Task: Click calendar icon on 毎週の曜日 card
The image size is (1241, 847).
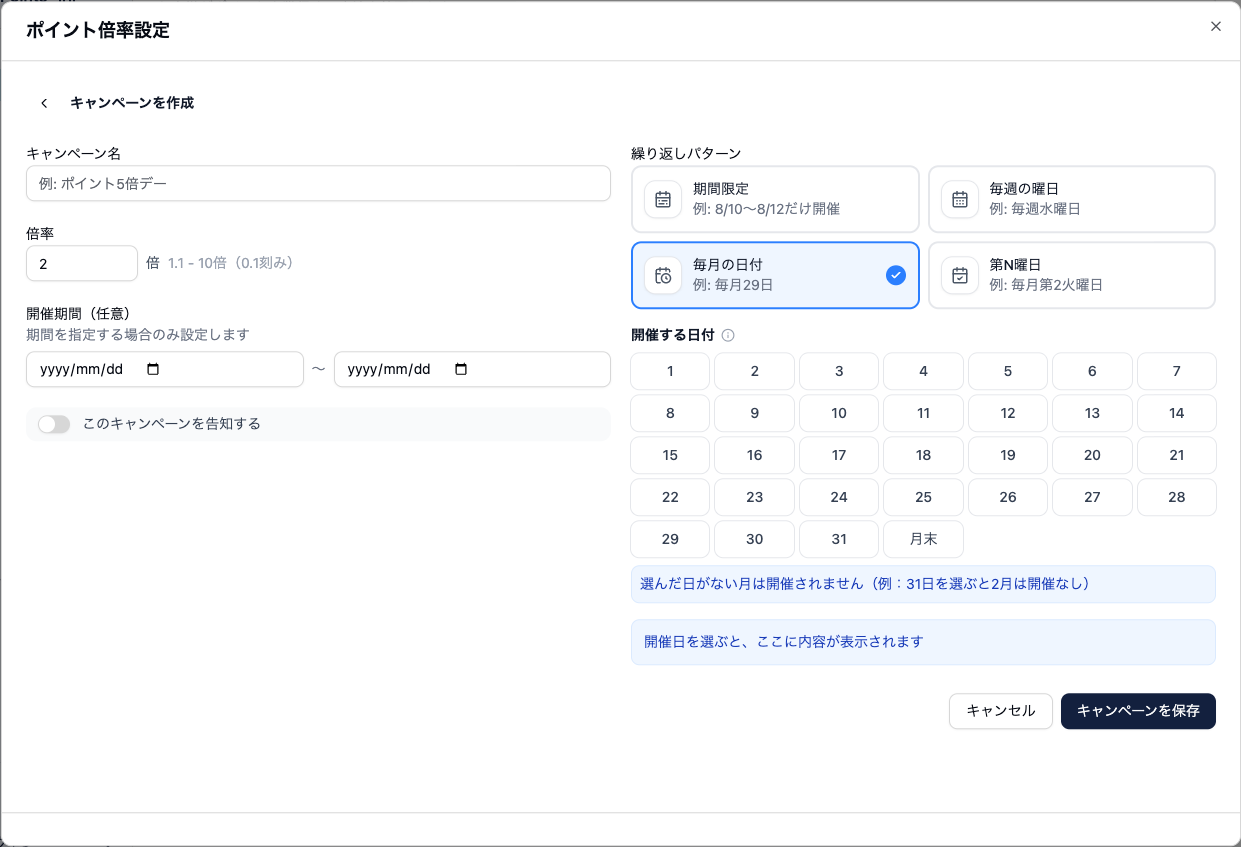Action: click(960, 200)
